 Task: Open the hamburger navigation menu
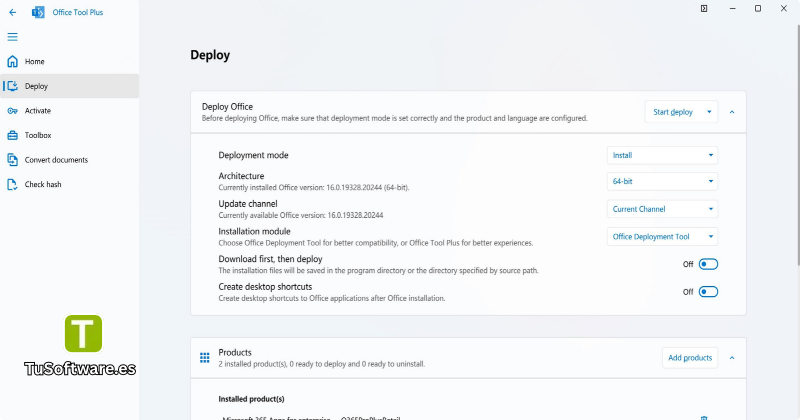click(x=13, y=37)
